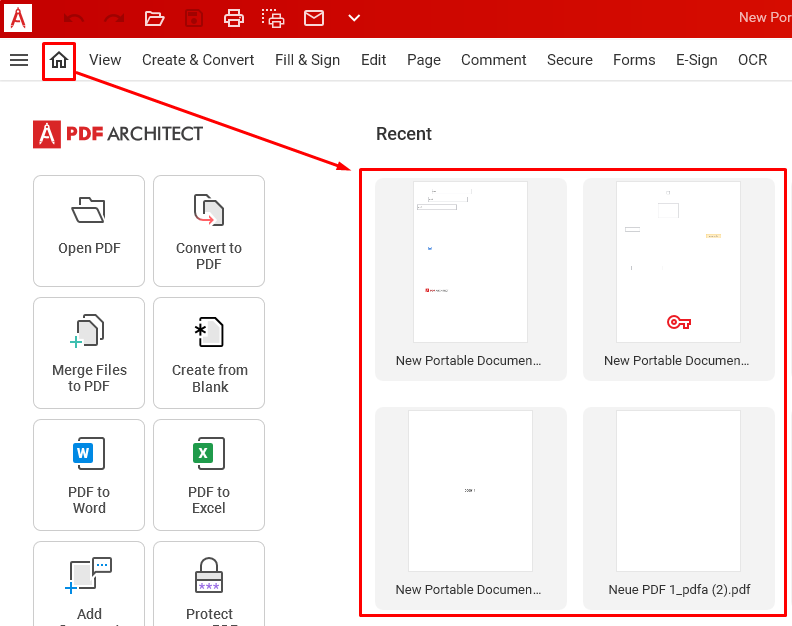Click the print selection area icon
Viewport: 792px width, 626px height.
coord(273,19)
